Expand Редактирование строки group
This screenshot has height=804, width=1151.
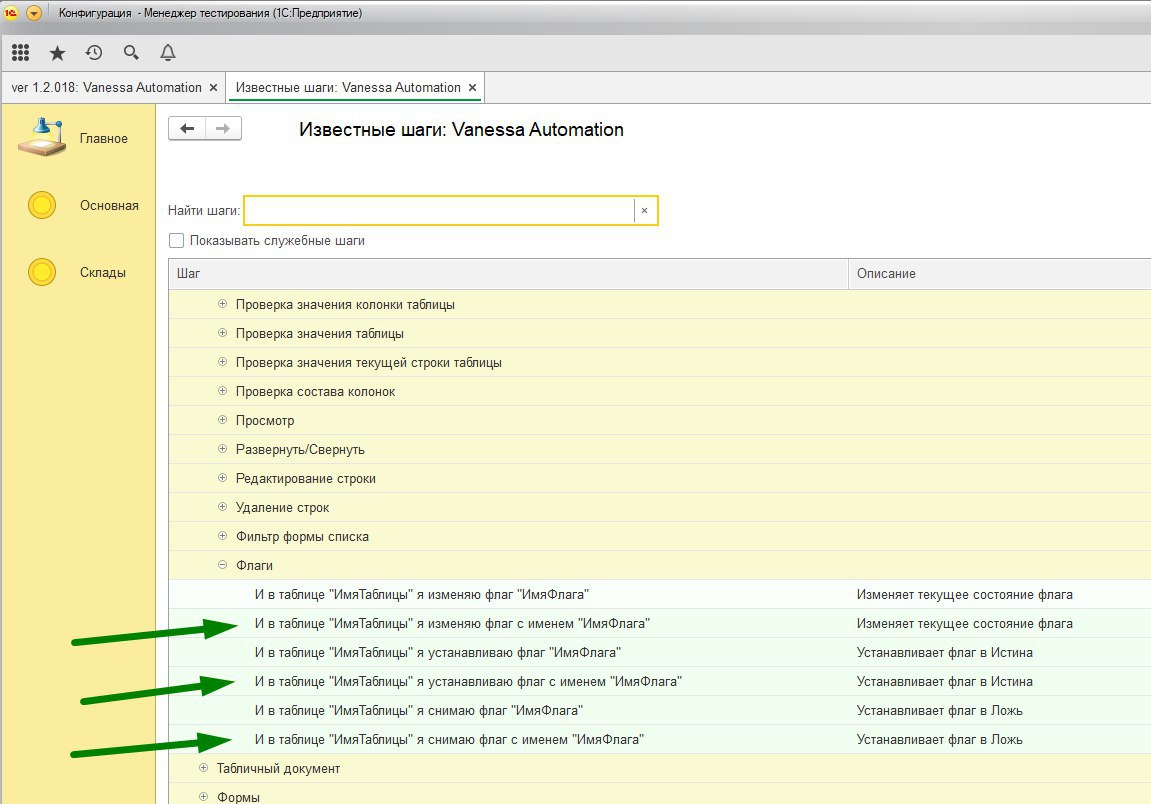pyautogui.click(x=222, y=477)
